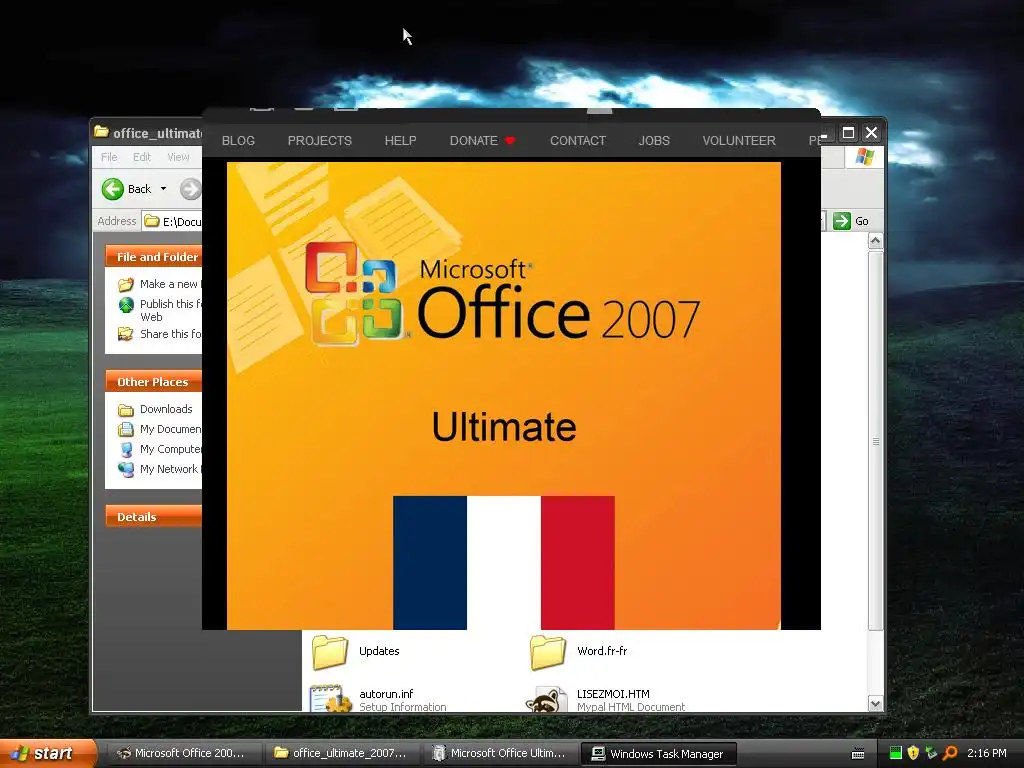Collapse the File and Folder Tasks panel header
Image resolution: width=1024 pixels, height=768 pixels.
[x=153, y=257]
